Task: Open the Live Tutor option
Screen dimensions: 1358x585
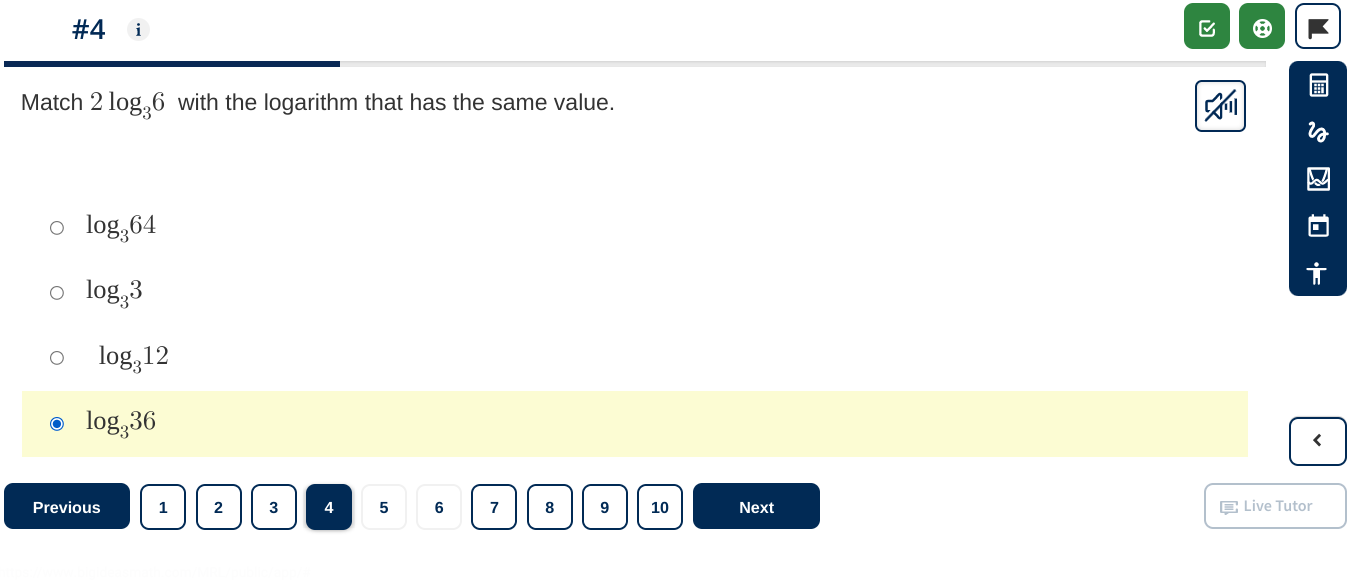Action: (1275, 506)
